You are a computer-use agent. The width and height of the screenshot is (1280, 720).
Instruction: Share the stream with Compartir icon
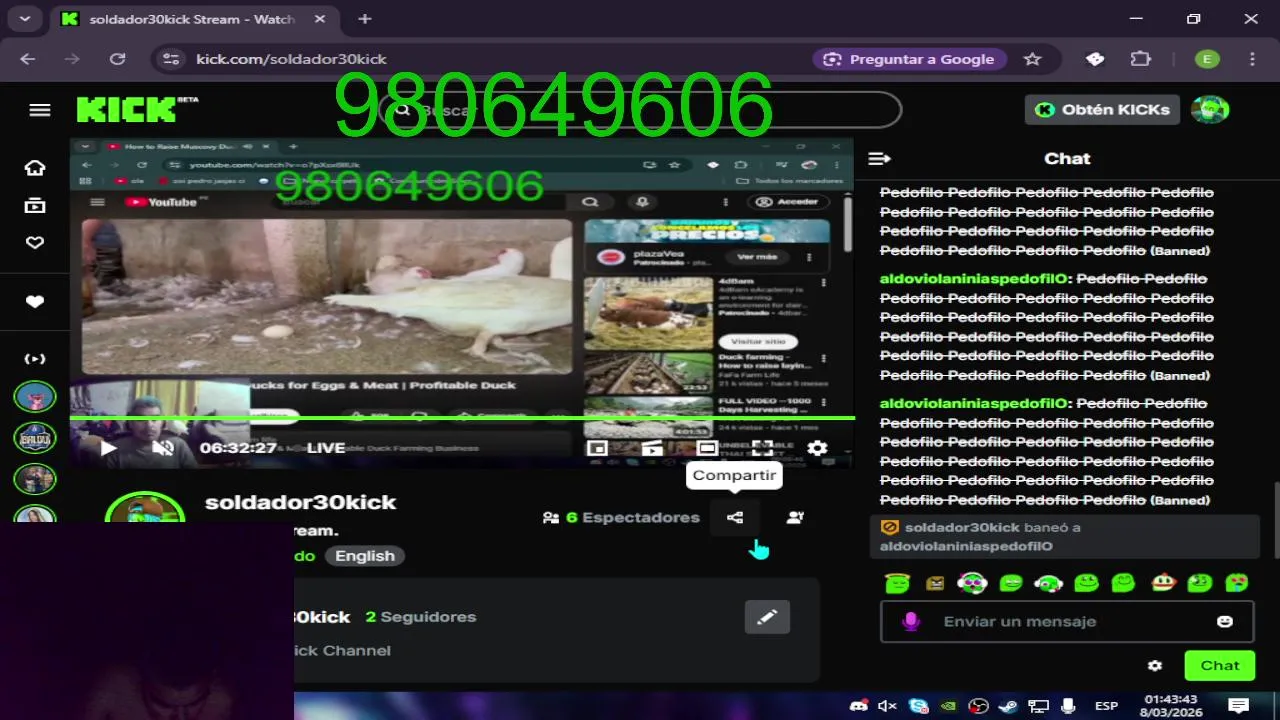[x=735, y=517]
